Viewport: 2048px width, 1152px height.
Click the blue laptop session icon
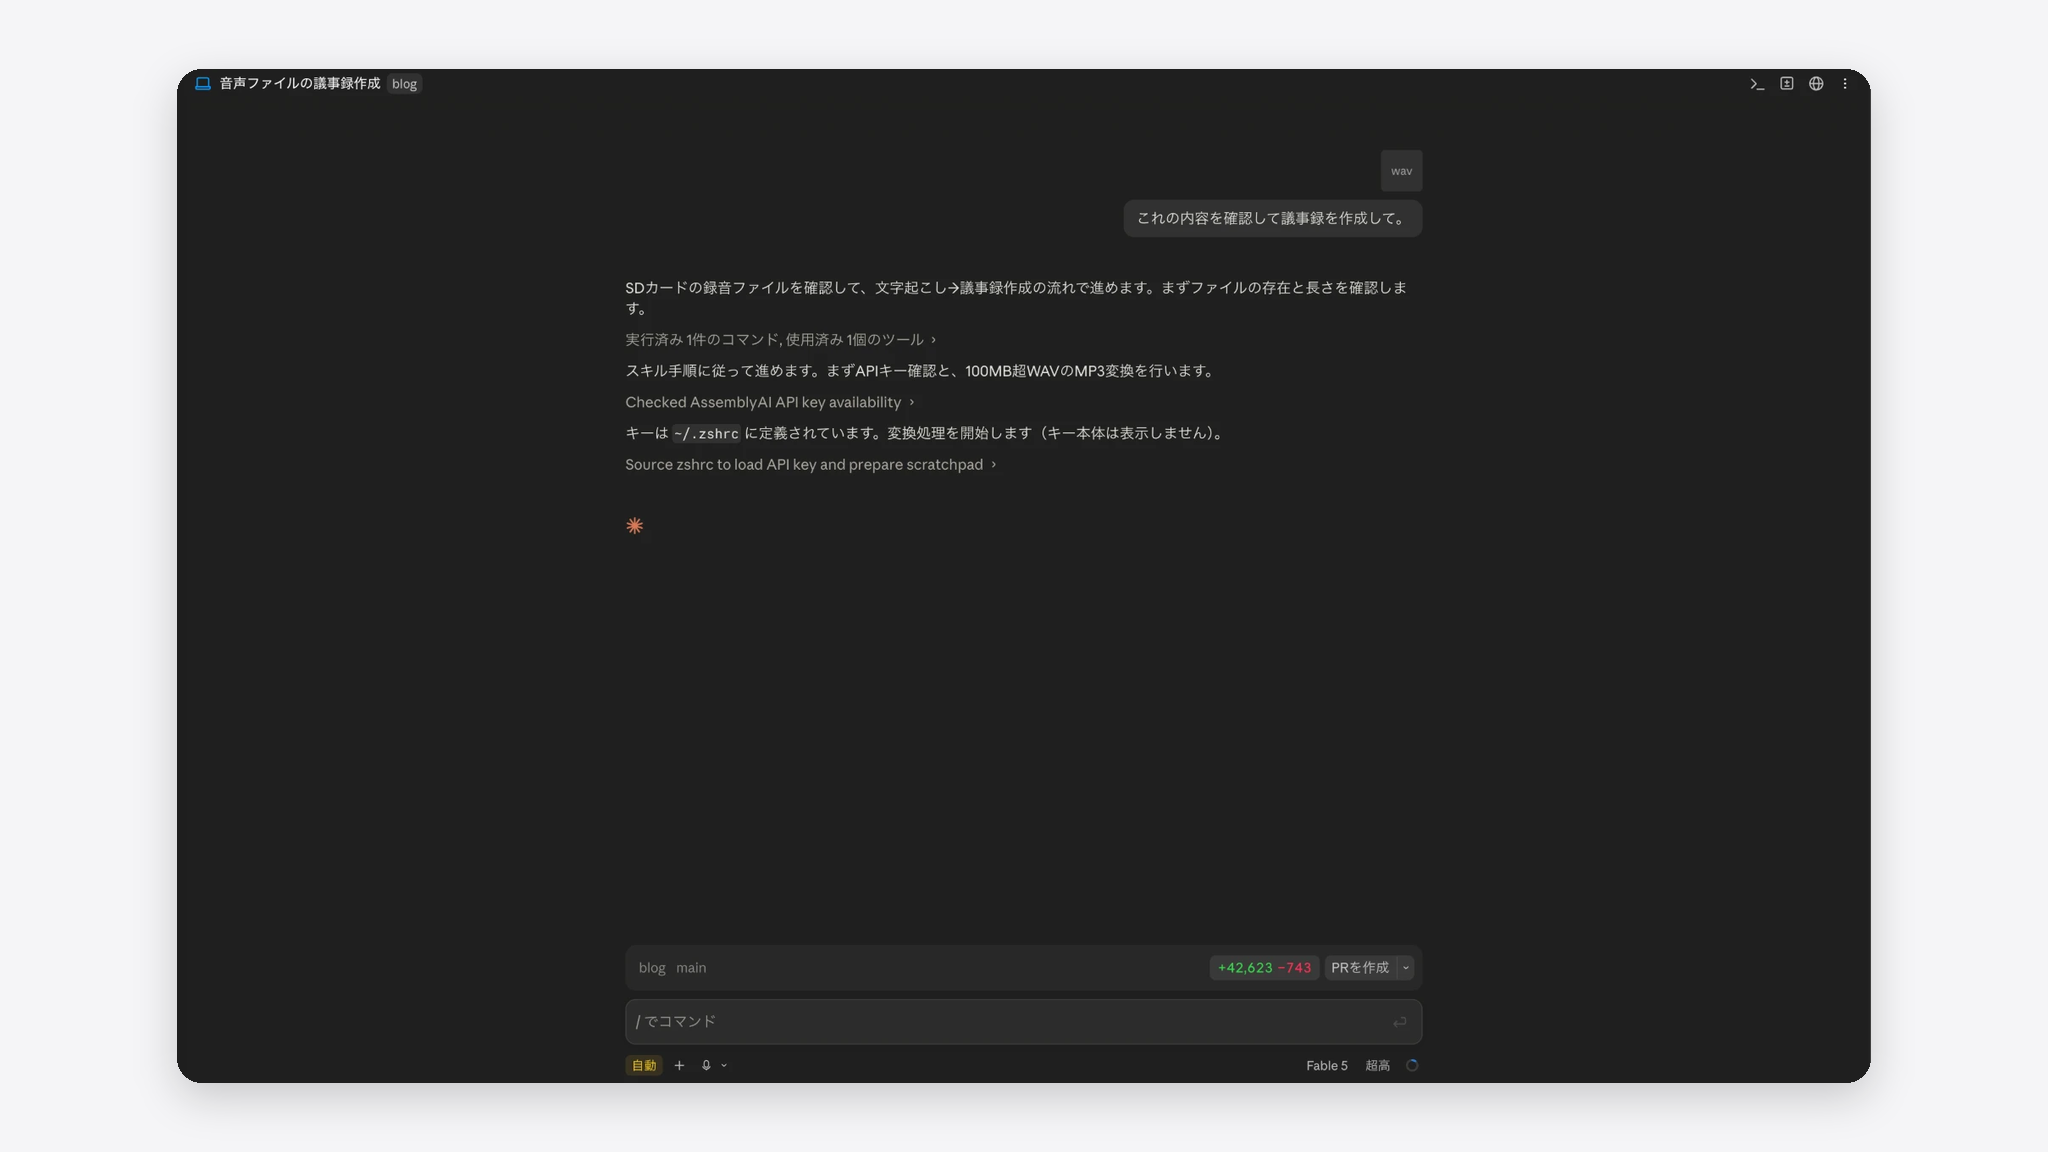click(203, 84)
